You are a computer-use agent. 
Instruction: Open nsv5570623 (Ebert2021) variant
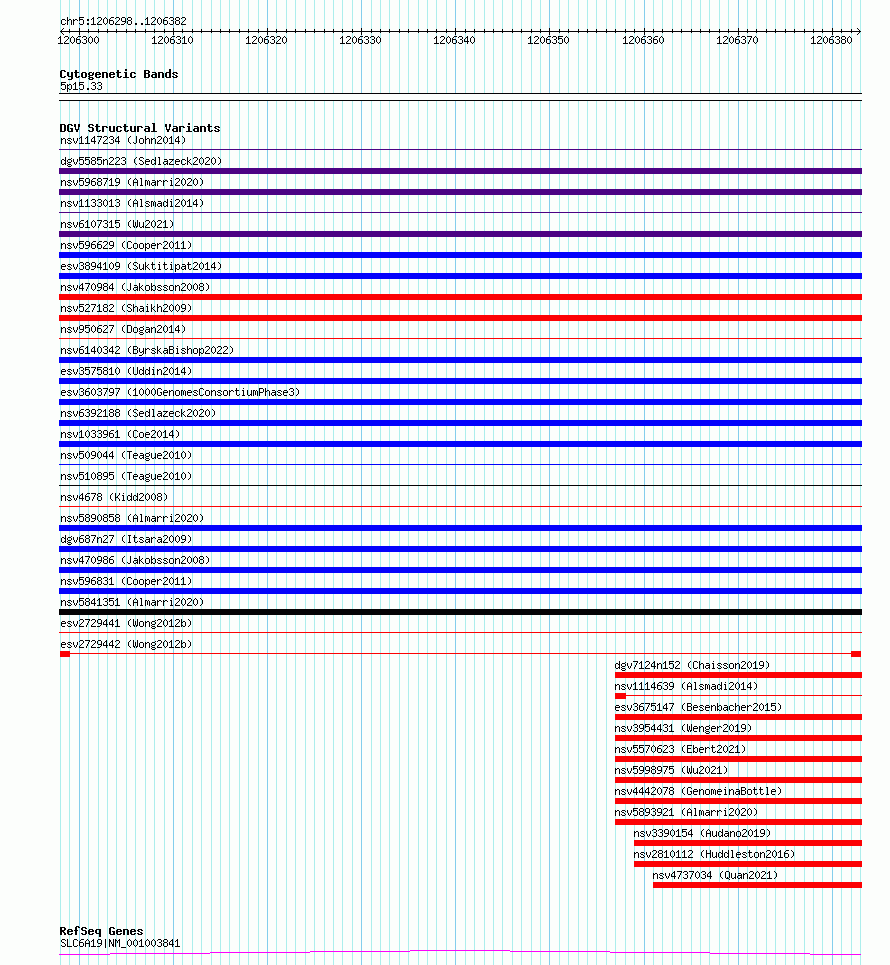[680, 749]
